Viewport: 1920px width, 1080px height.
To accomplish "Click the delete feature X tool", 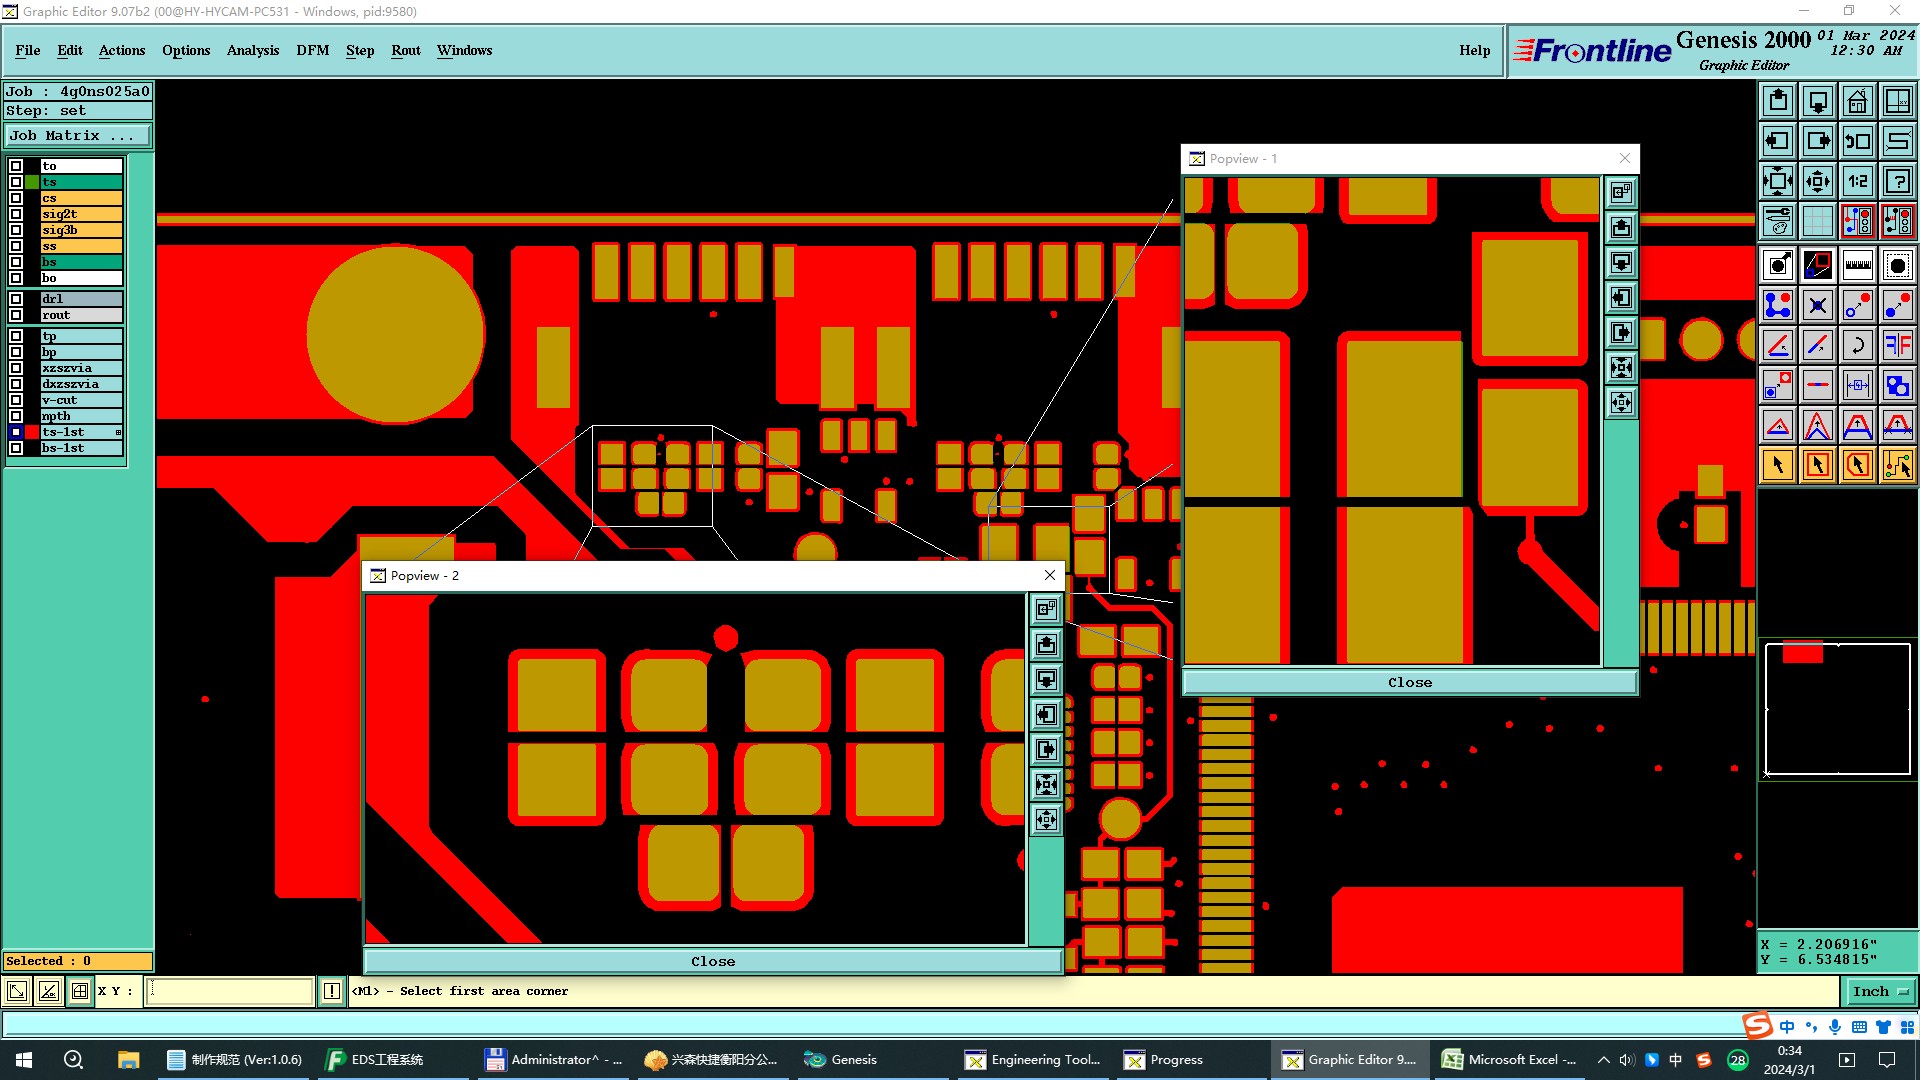I will (x=1817, y=305).
